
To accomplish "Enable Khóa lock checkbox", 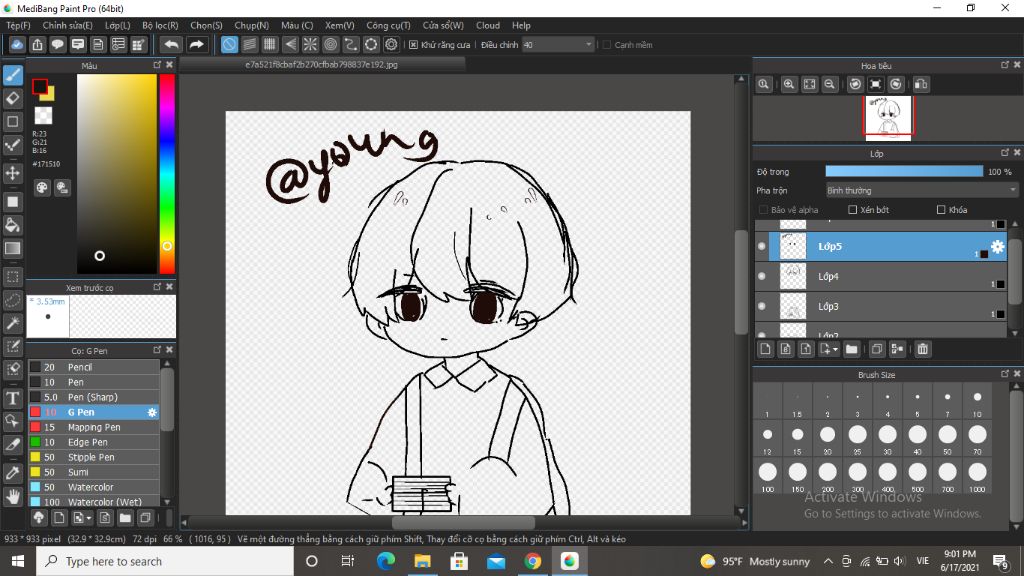I will 941,210.
